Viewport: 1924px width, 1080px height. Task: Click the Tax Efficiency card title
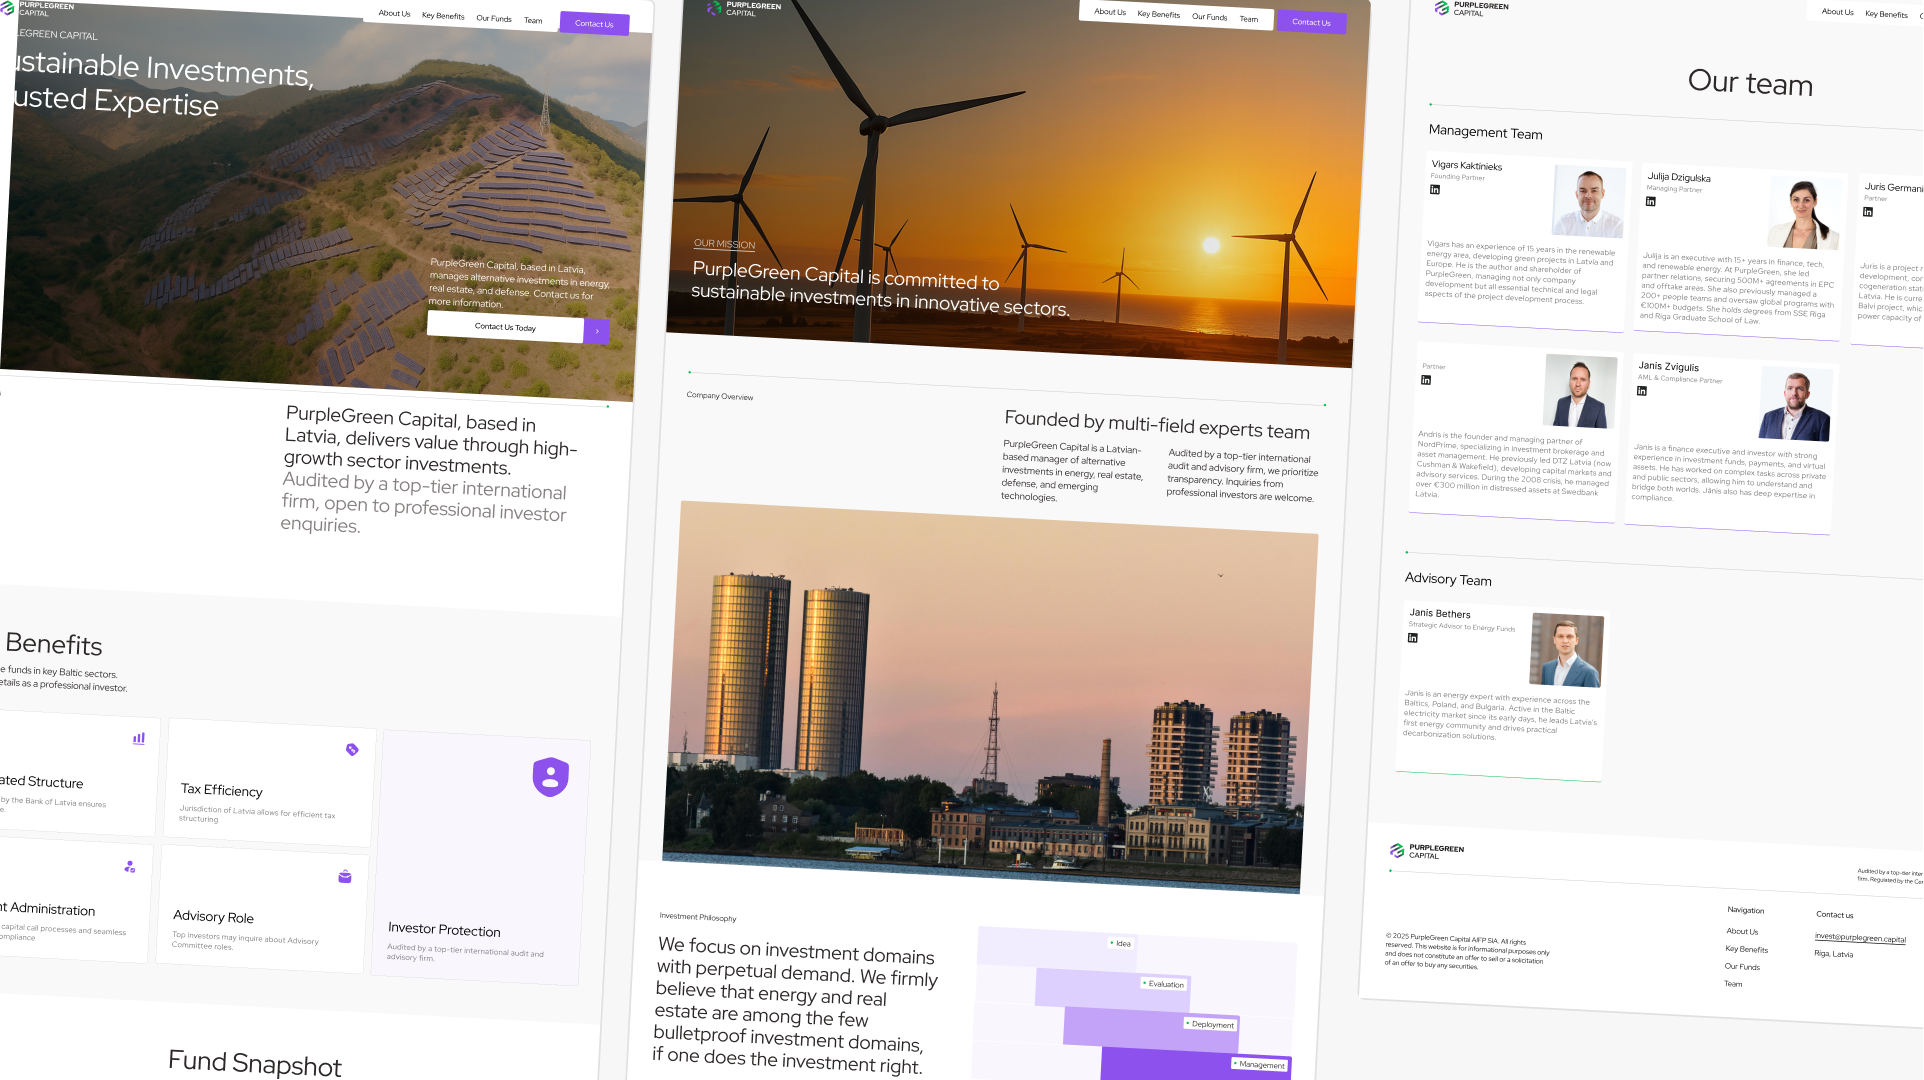(x=221, y=790)
